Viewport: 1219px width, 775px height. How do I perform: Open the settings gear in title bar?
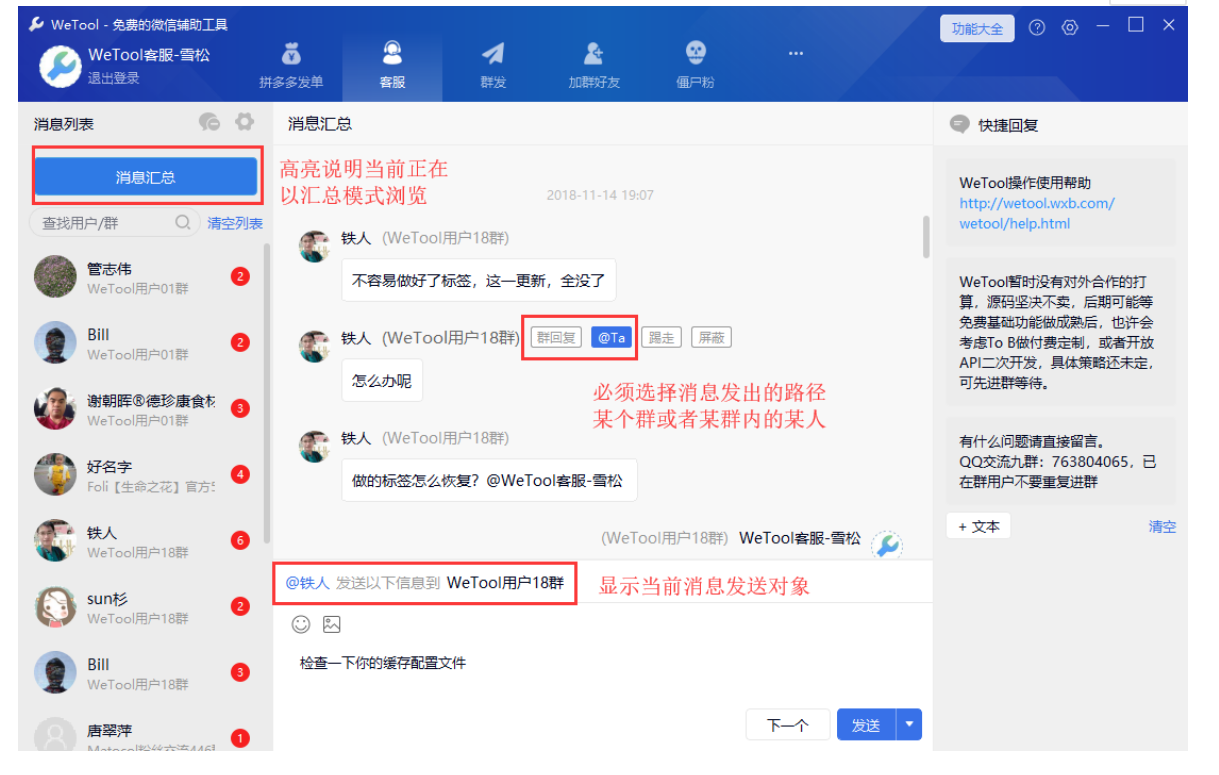point(1069,28)
